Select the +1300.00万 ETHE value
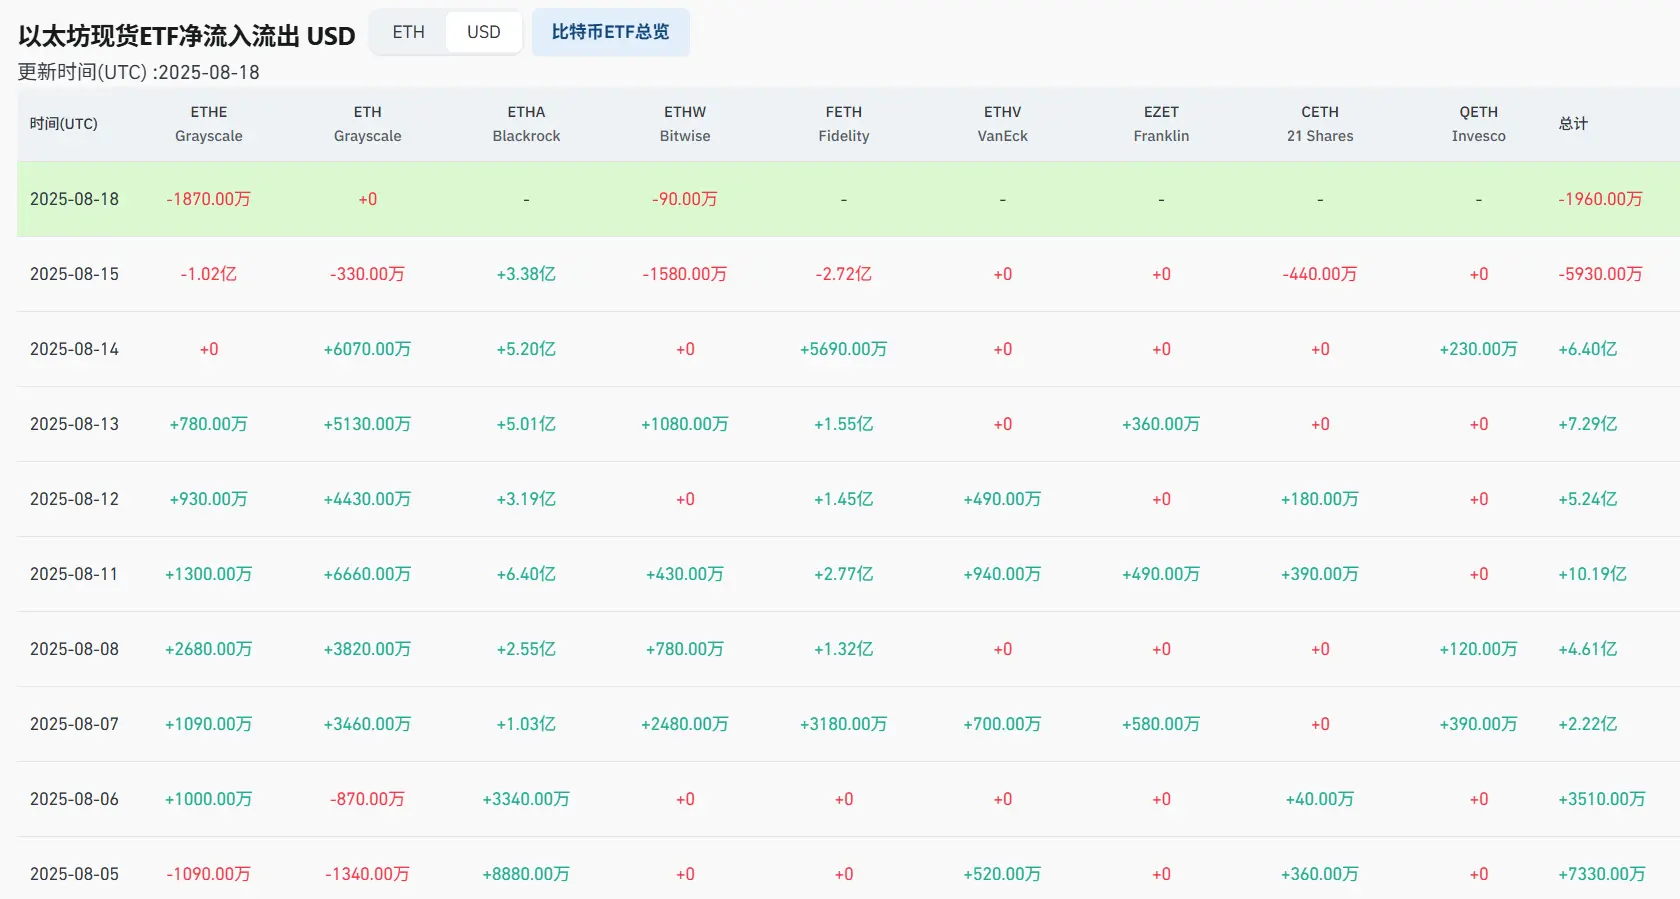 209,574
